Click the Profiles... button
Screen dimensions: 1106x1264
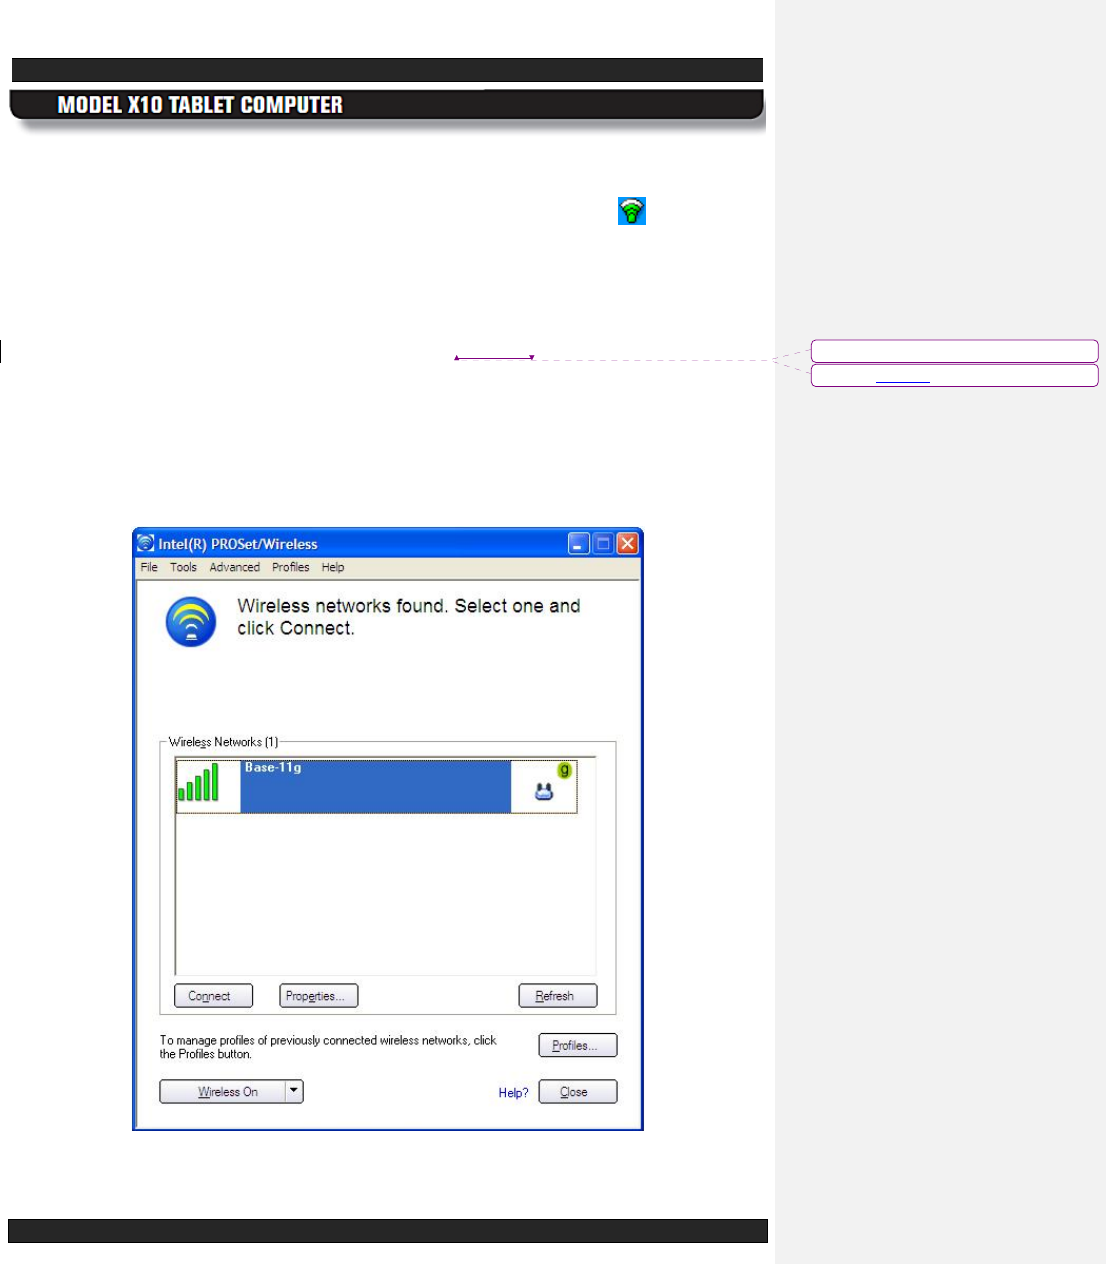click(x=578, y=1045)
